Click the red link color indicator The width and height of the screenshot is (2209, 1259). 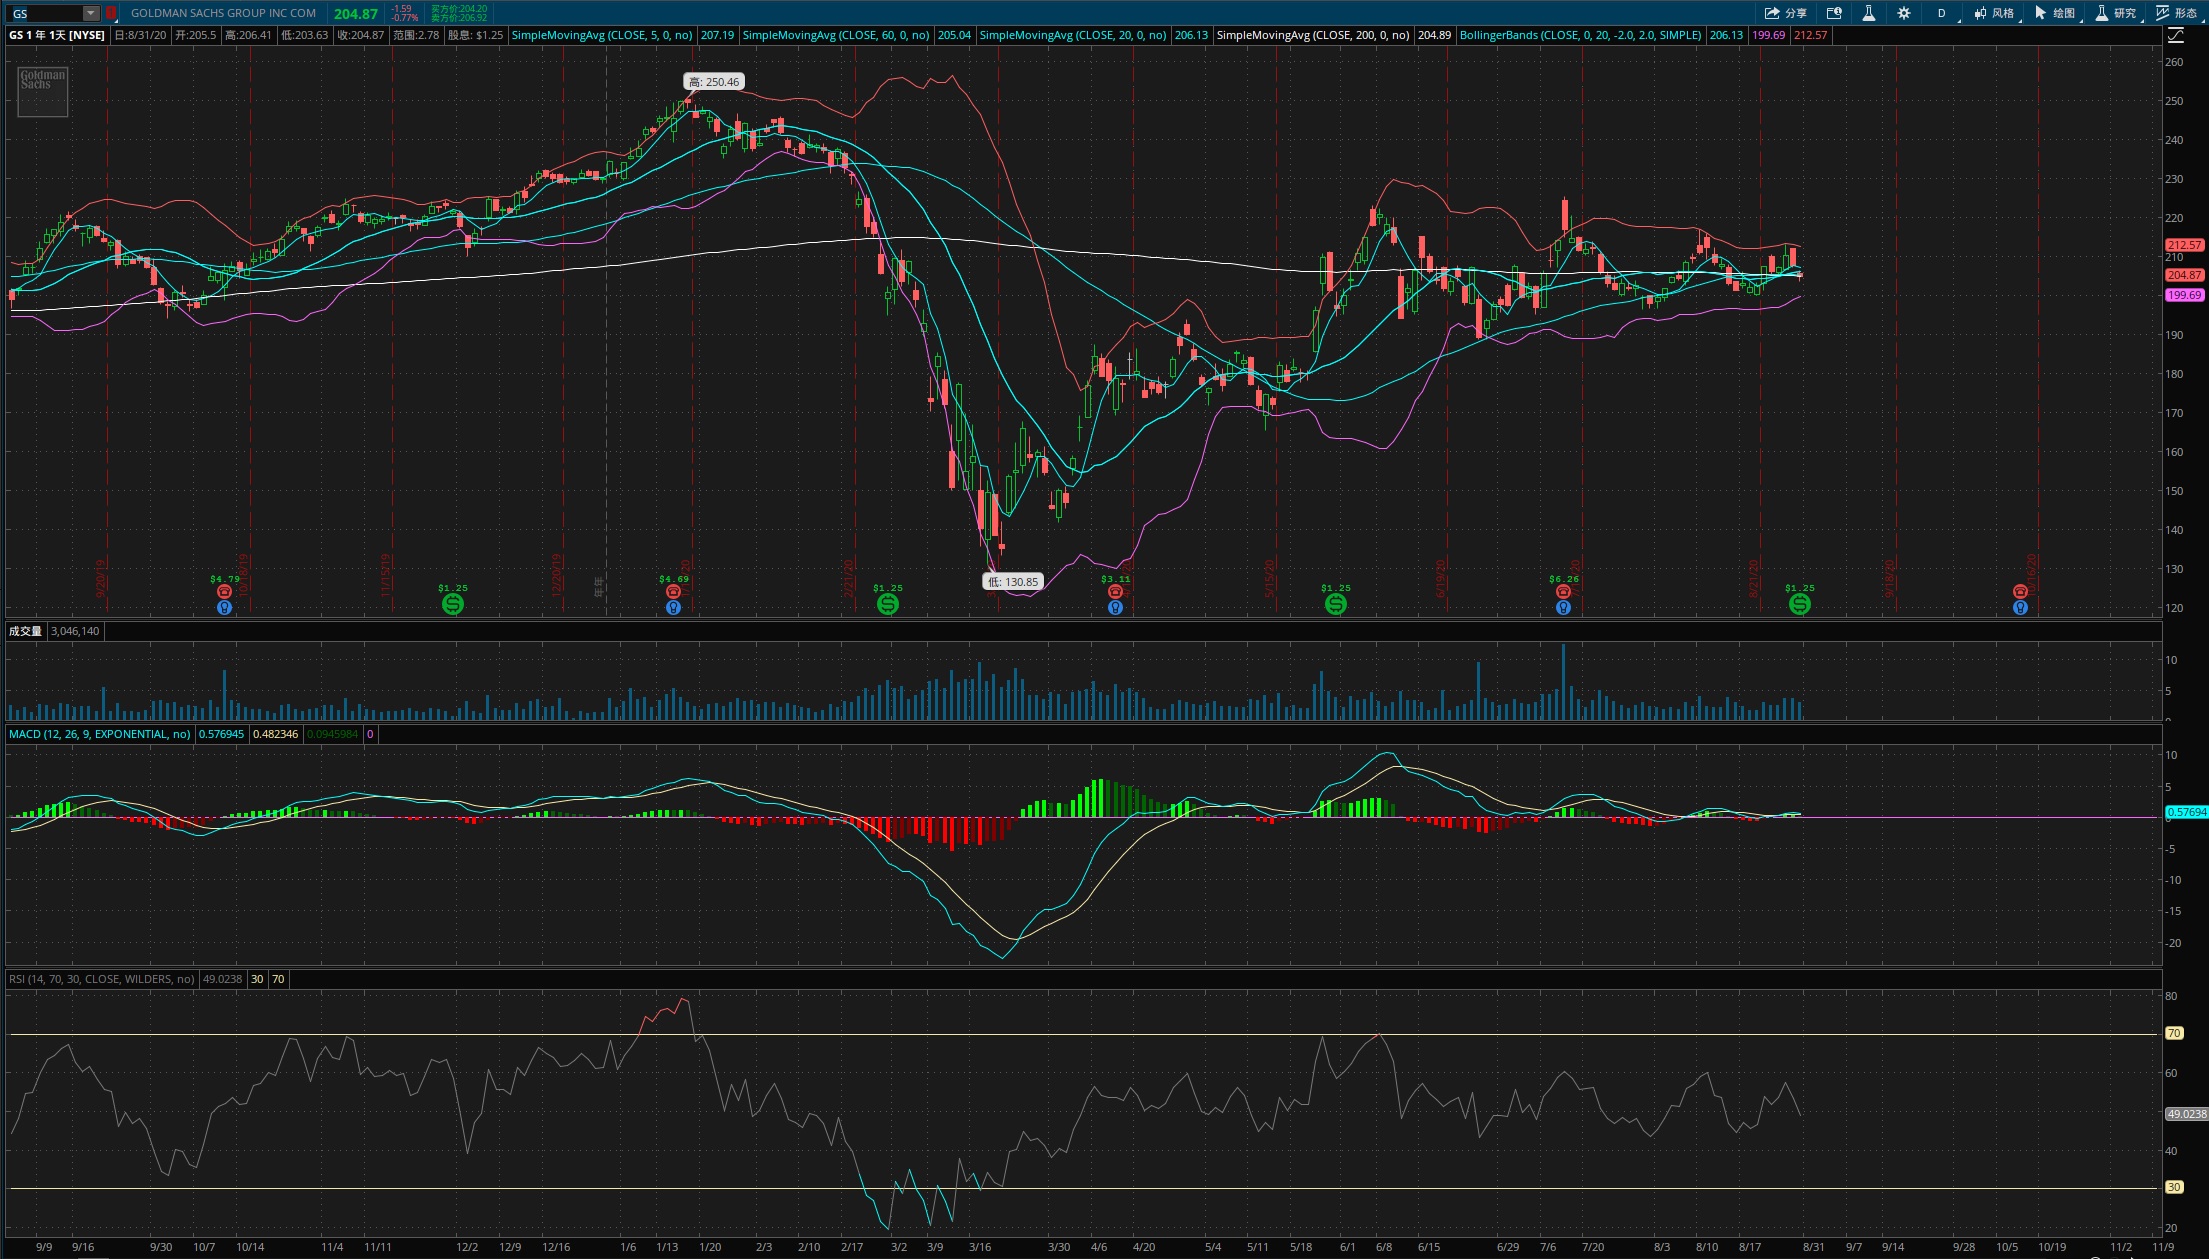(x=111, y=13)
